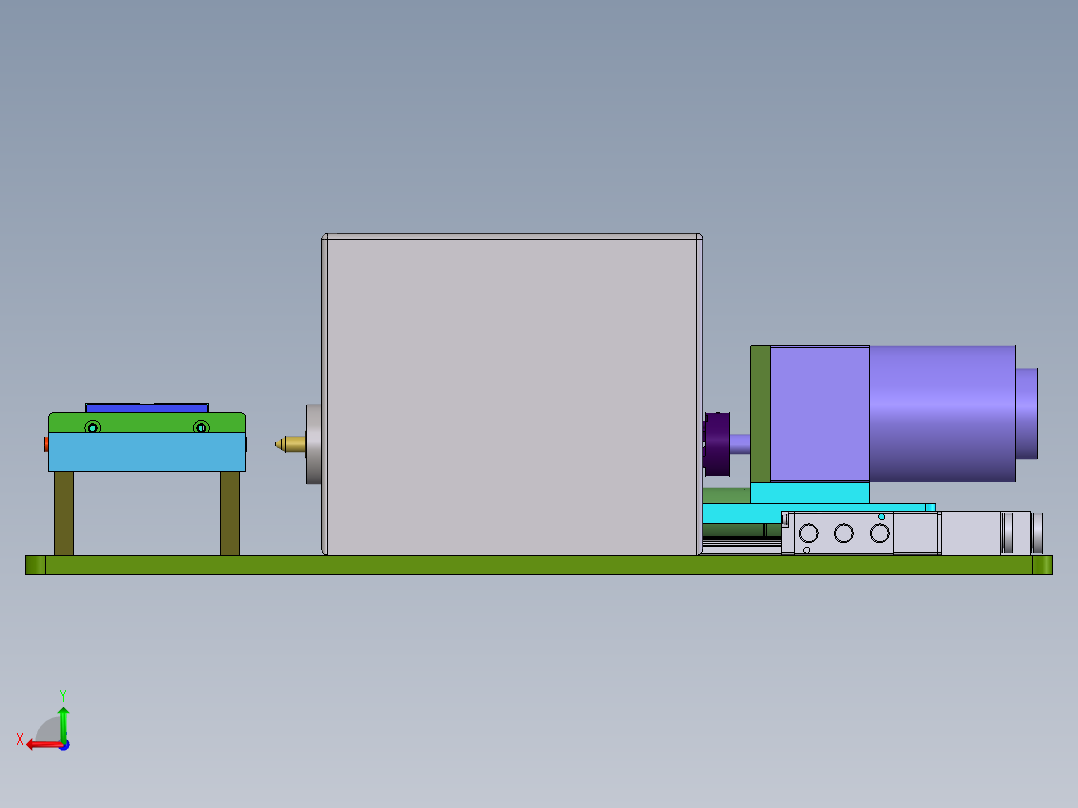
Task: Click the small purple motor end cap
Action: tap(1026, 413)
